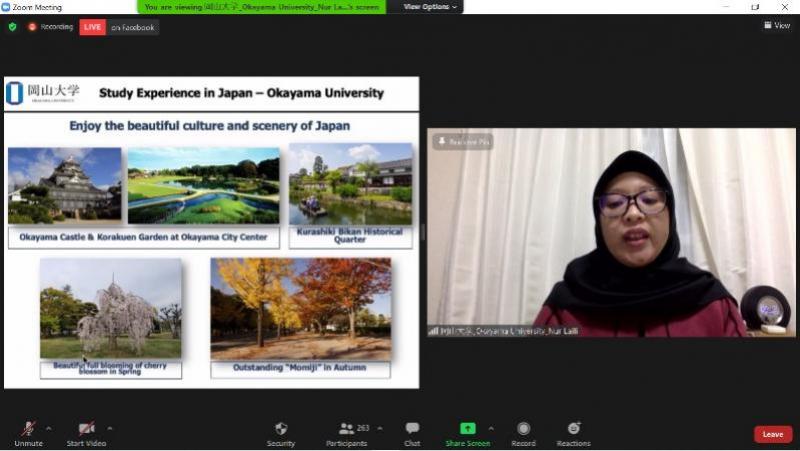Click the Recording indicator
Viewport: 800px width, 451px height.
pyautogui.click(x=51, y=27)
